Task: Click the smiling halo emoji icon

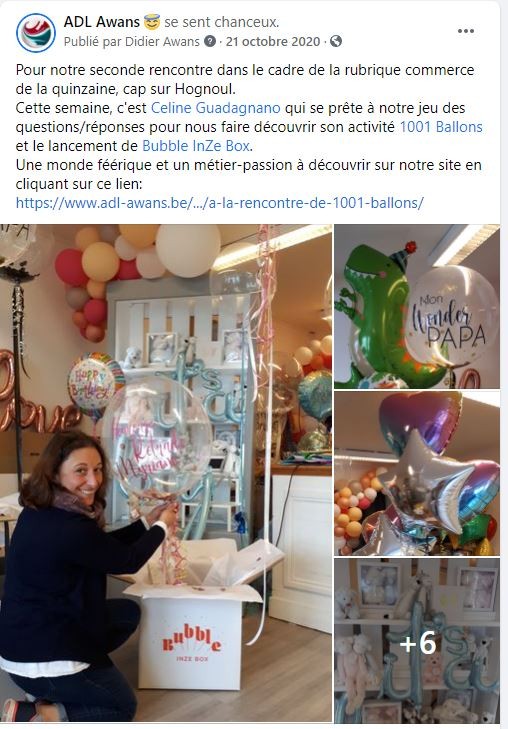Action: click(x=152, y=21)
